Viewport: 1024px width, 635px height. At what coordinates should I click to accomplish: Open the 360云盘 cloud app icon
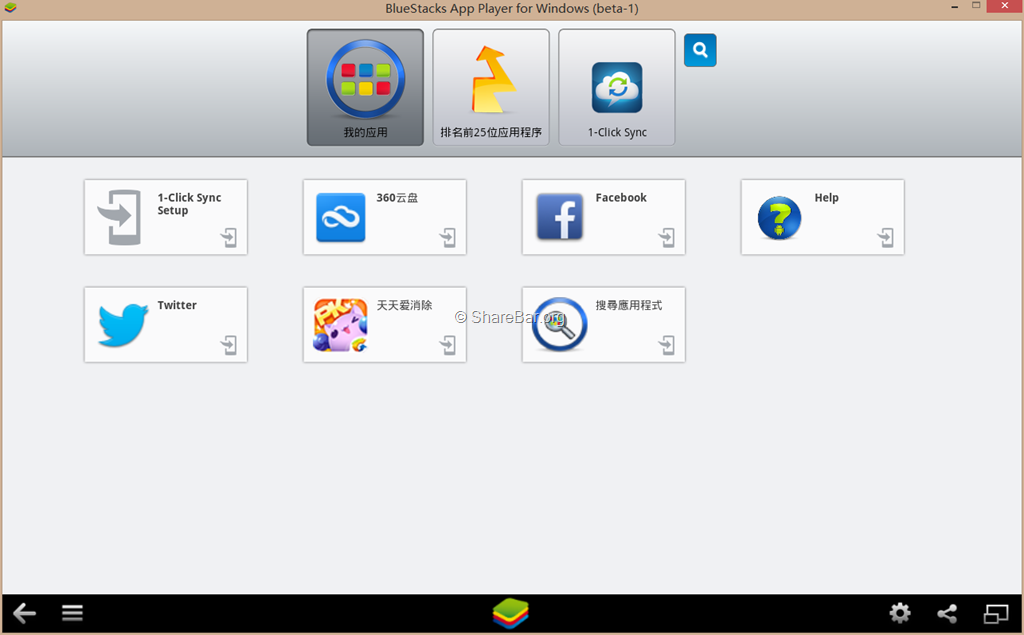(x=341, y=217)
